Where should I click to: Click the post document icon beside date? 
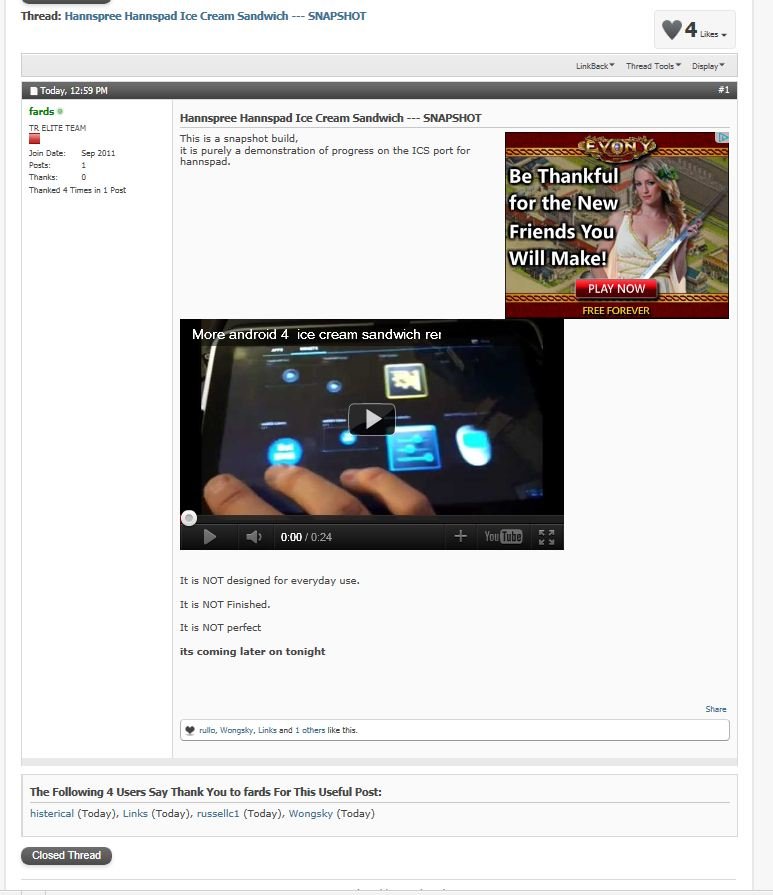[34, 91]
